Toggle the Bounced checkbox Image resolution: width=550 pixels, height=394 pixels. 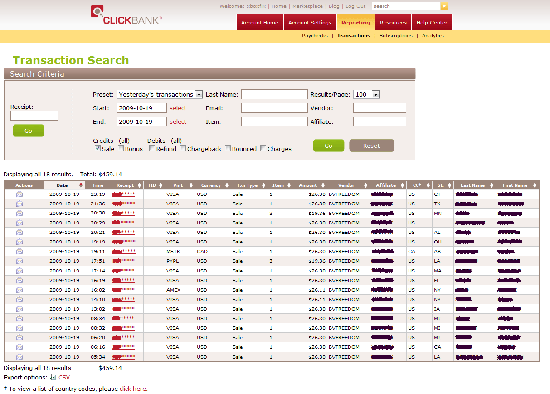pyautogui.click(x=228, y=148)
